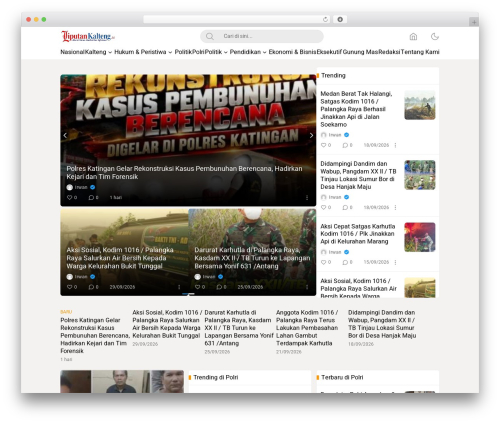This screenshot has height=423, width=500.
Task: Click the browser address bar
Action: (237, 20)
